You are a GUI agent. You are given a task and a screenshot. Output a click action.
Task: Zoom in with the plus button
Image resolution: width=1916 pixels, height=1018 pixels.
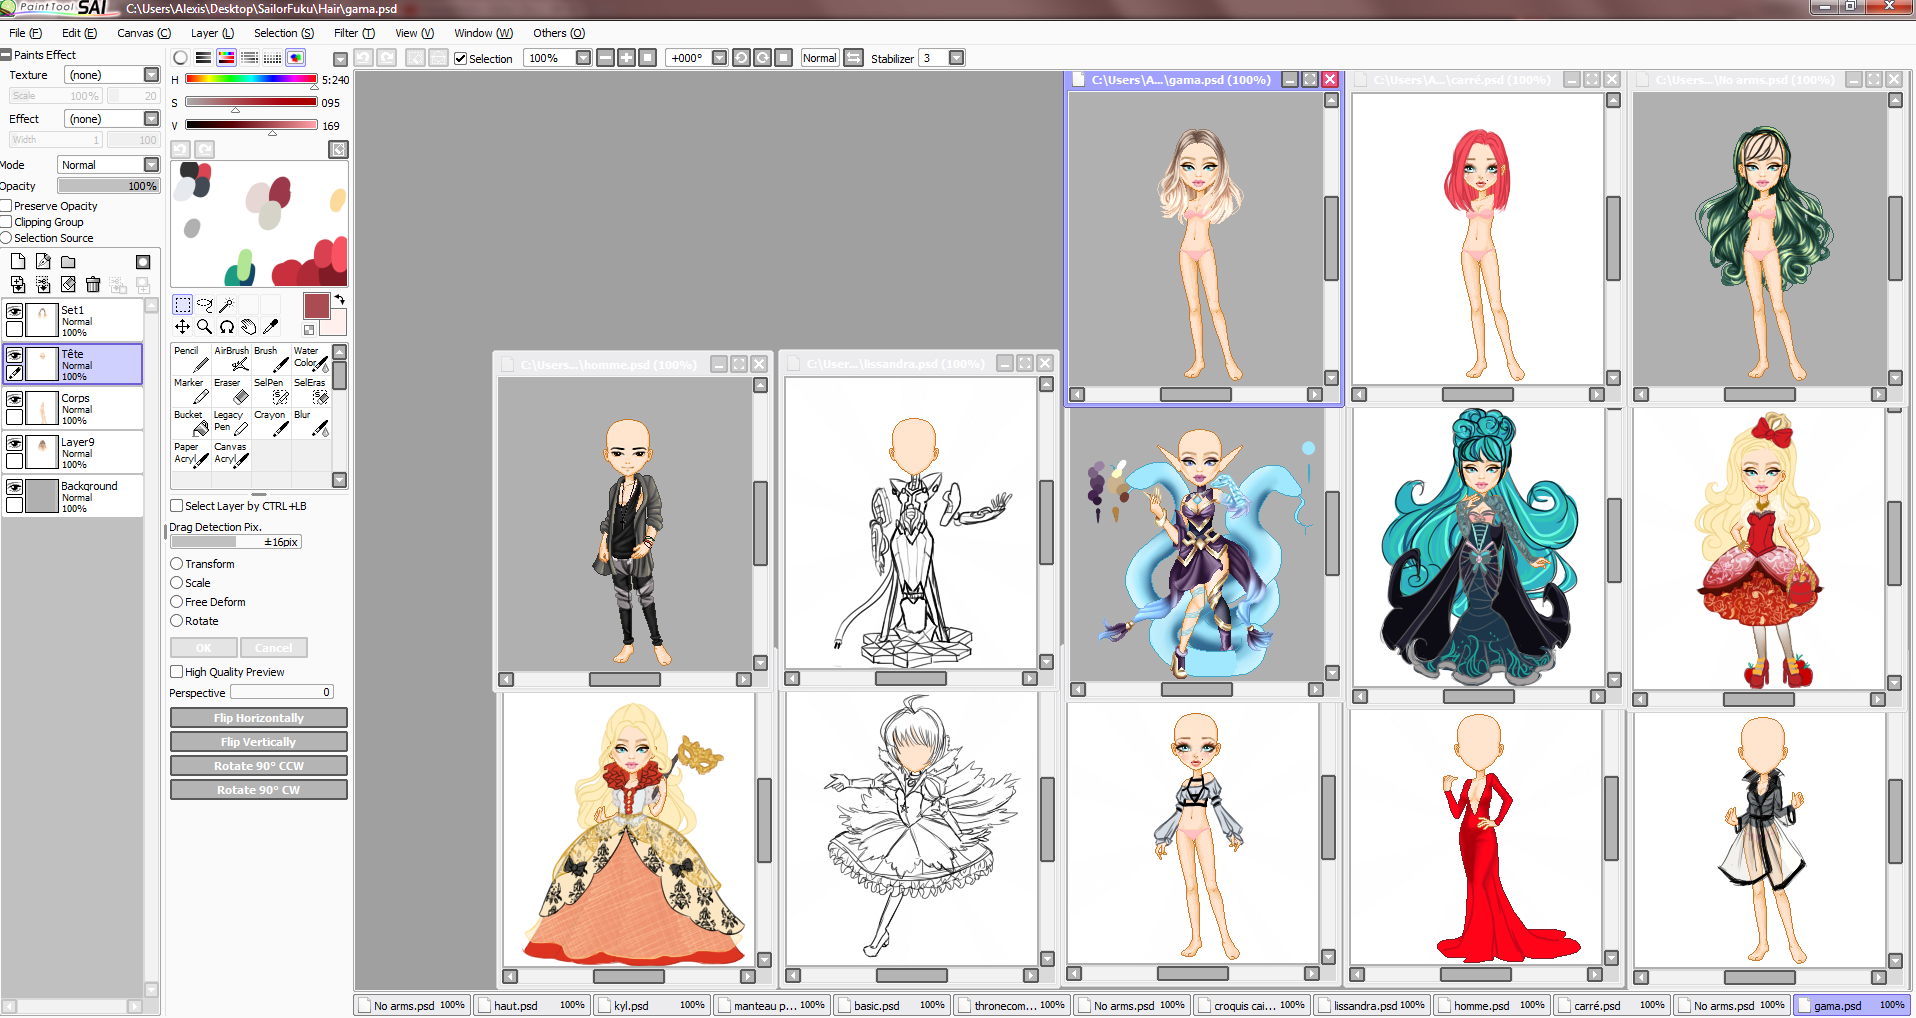[626, 58]
